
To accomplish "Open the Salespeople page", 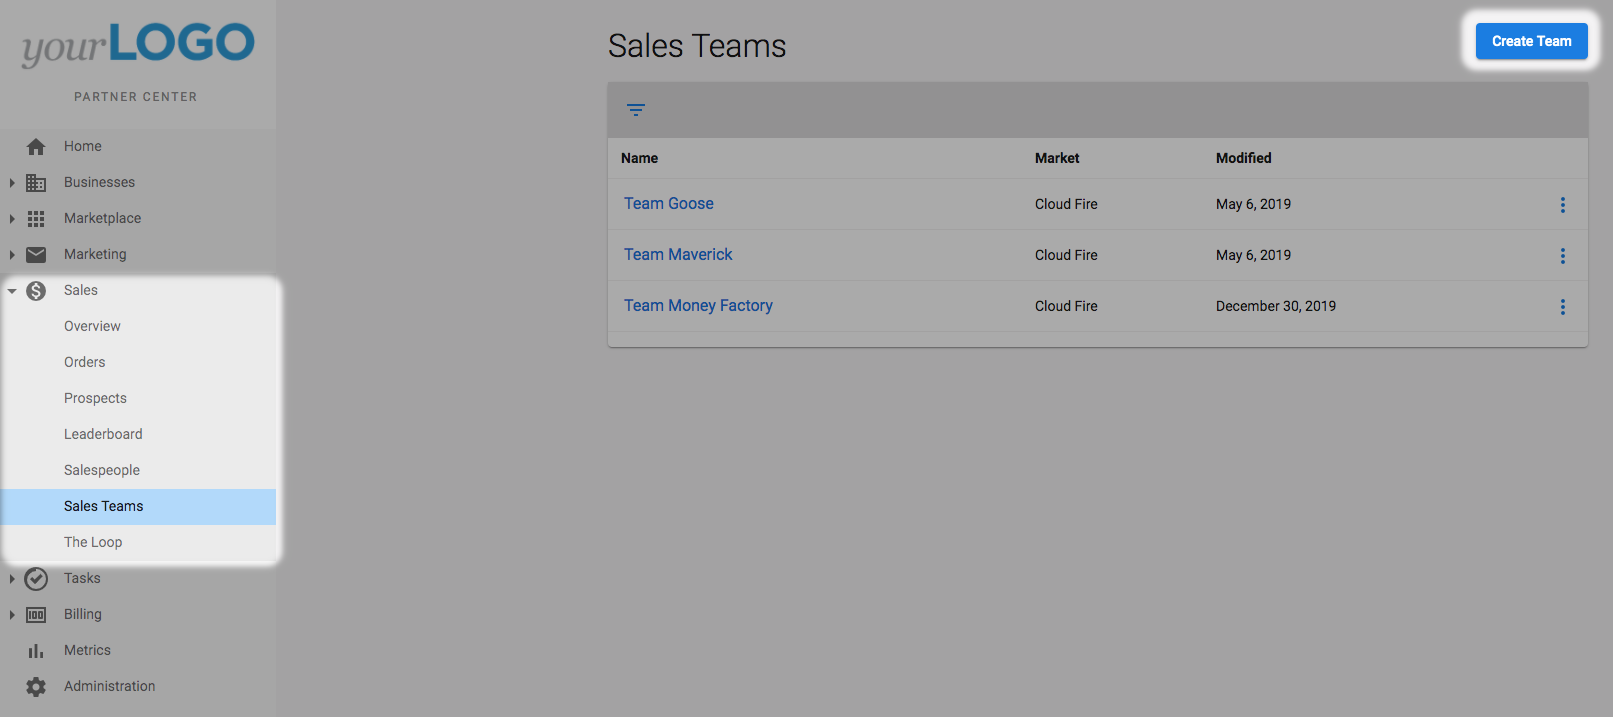I will [102, 470].
